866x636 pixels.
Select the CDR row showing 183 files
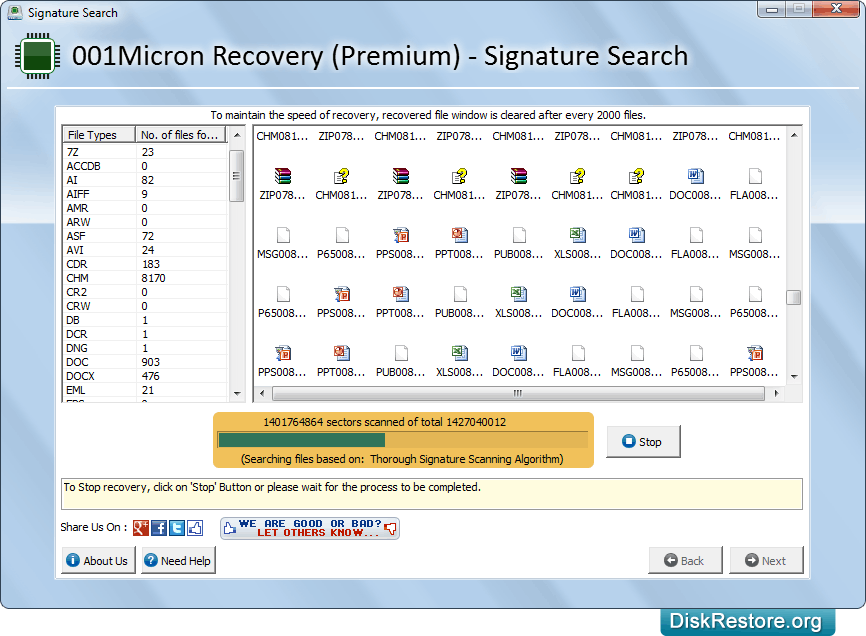[x=145, y=264]
